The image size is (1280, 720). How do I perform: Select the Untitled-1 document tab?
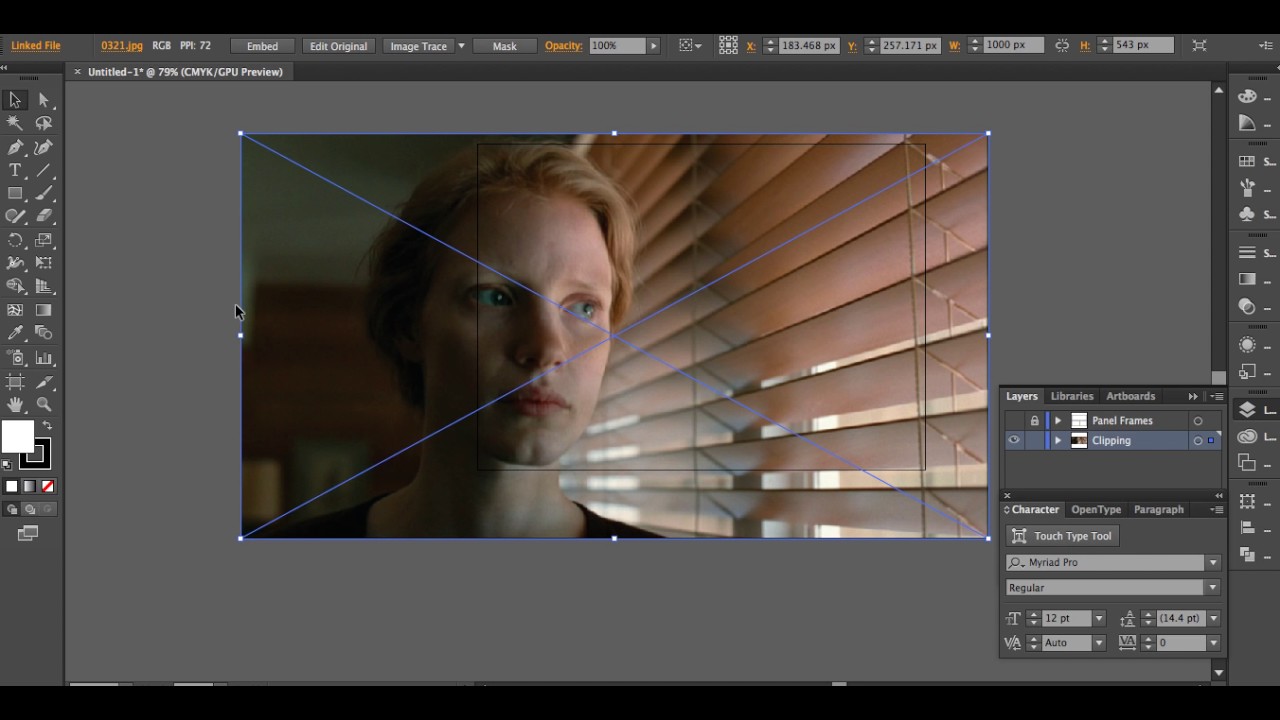(x=185, y=72)
